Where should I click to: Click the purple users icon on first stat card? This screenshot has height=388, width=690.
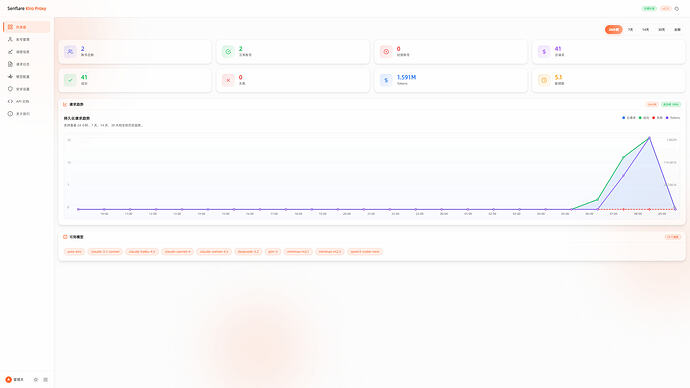70,51
